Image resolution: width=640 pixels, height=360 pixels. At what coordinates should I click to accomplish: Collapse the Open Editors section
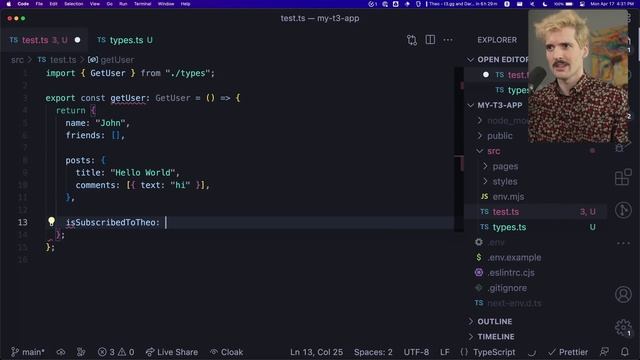470,60
